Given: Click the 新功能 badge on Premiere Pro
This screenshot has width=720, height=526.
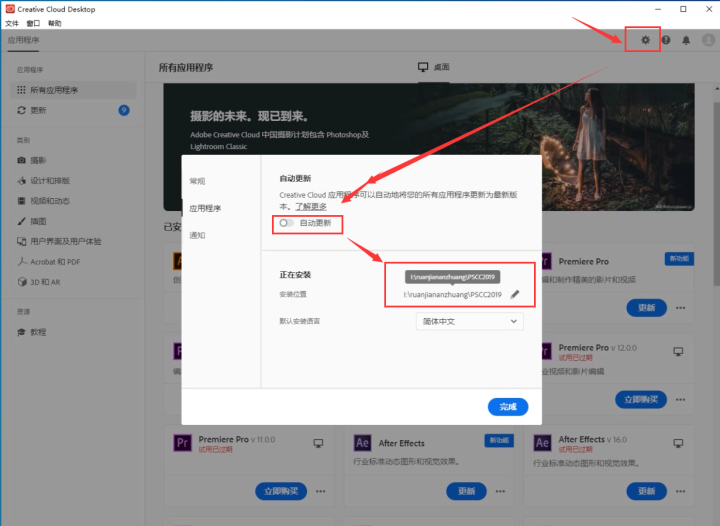Looking at the screenshot, I should click(x=679, y=258).
